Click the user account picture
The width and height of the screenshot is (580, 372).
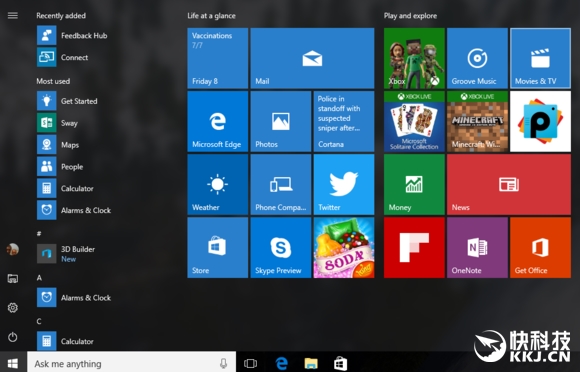pos(13,249)
